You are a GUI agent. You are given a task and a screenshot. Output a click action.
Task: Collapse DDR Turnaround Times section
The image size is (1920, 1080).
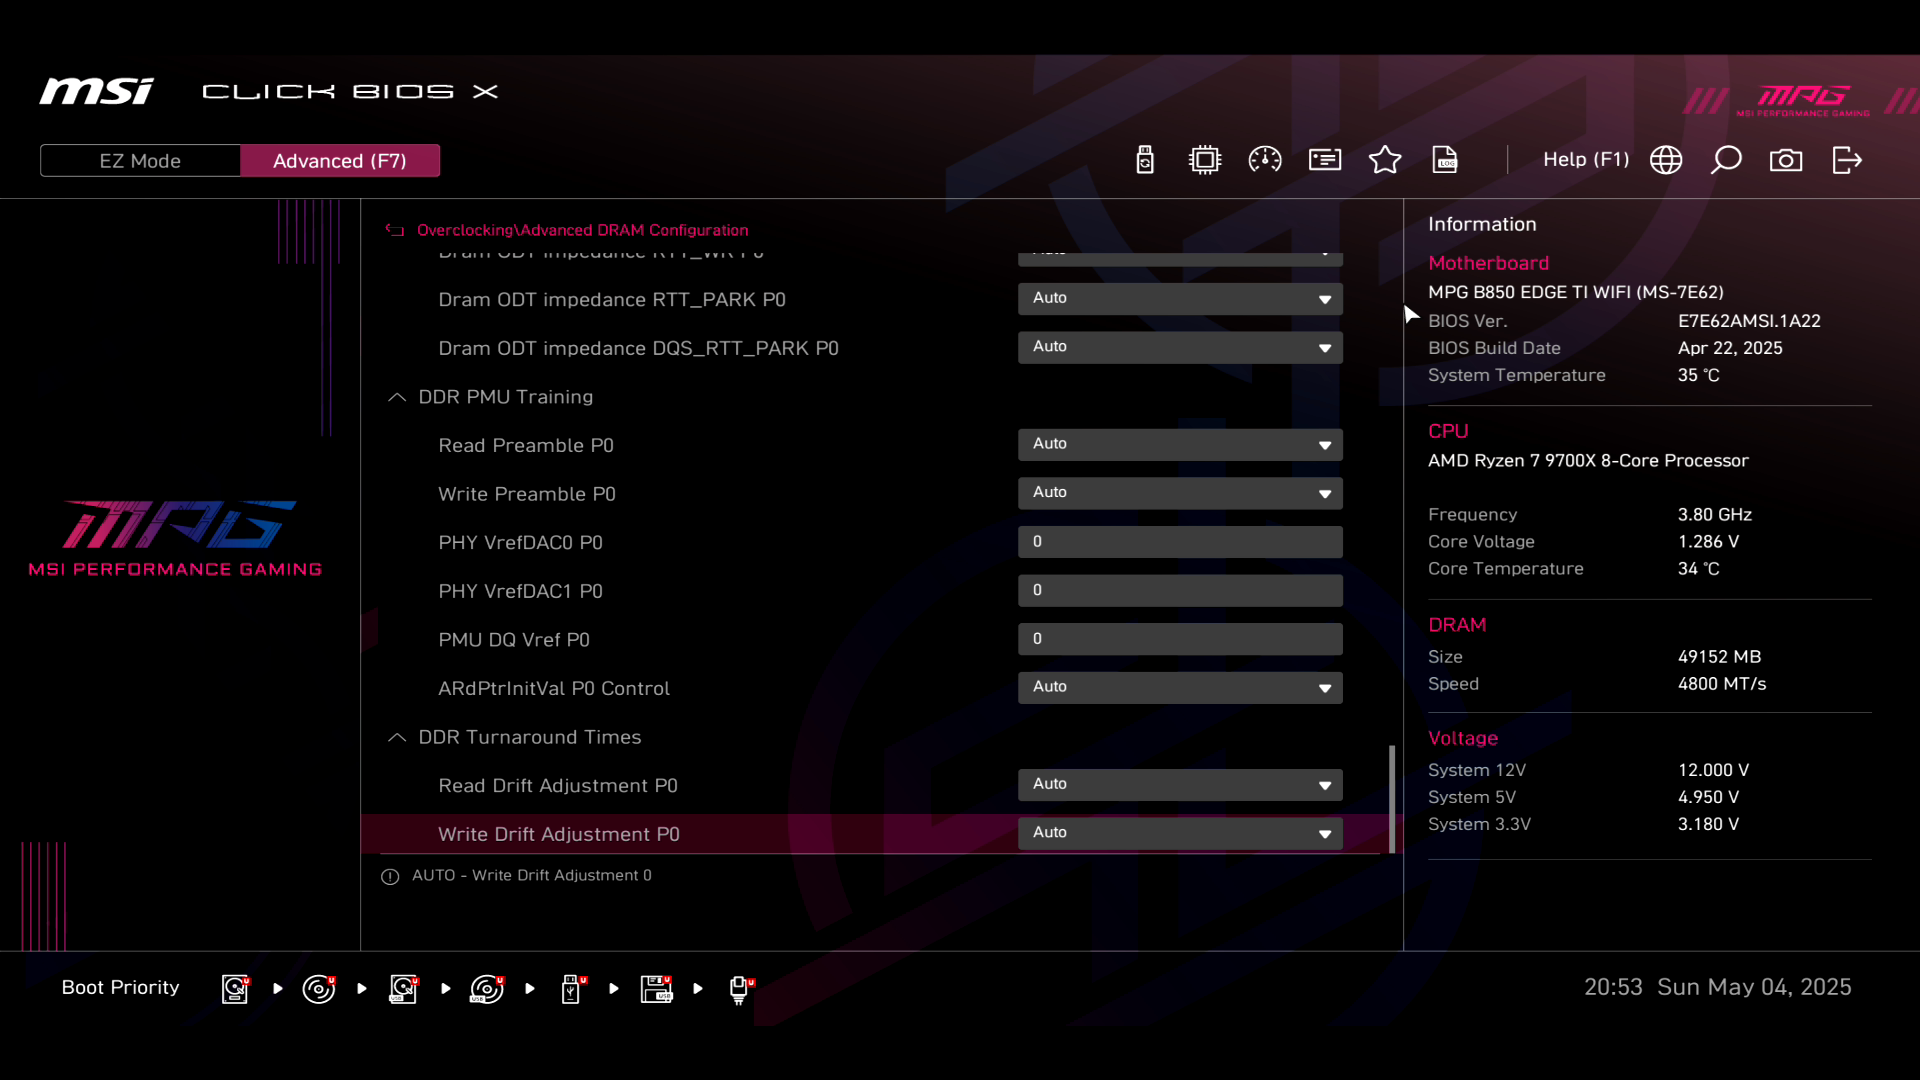point(397,737)
